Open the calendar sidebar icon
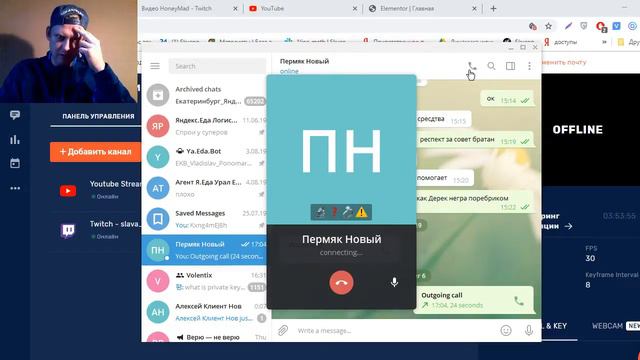640x360 pixels. [x=15, y=163]
